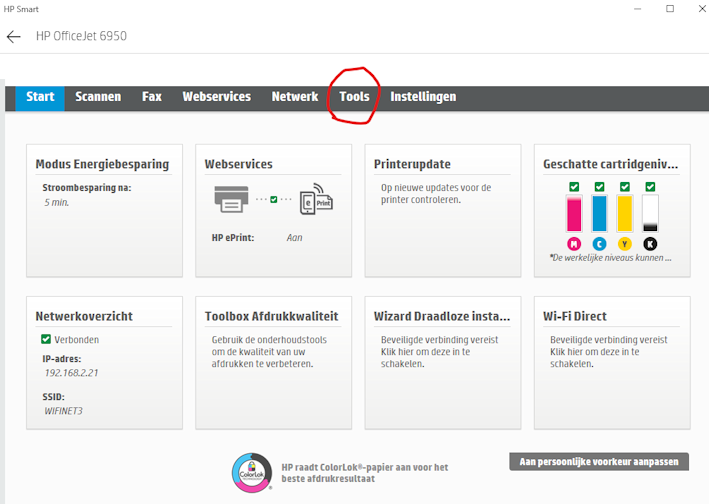The height and width of the screenshot is (504, 709).
Task: Click the Verbonden green checkbox
Action: [46, 339]
